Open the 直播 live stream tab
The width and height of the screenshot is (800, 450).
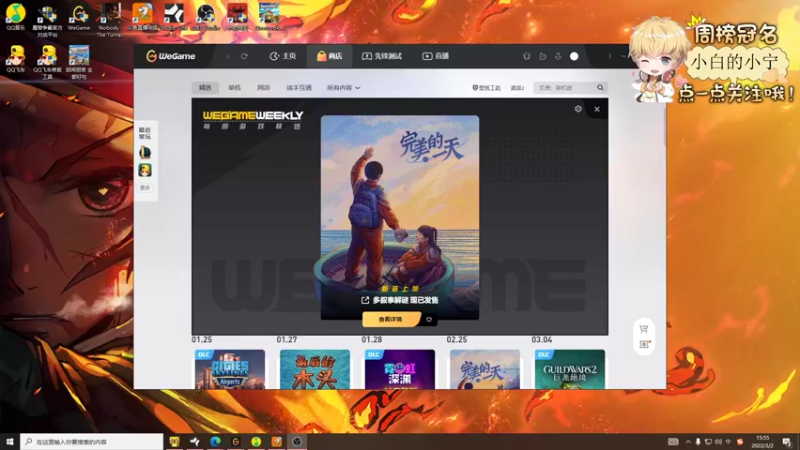[x=435, y=56]
